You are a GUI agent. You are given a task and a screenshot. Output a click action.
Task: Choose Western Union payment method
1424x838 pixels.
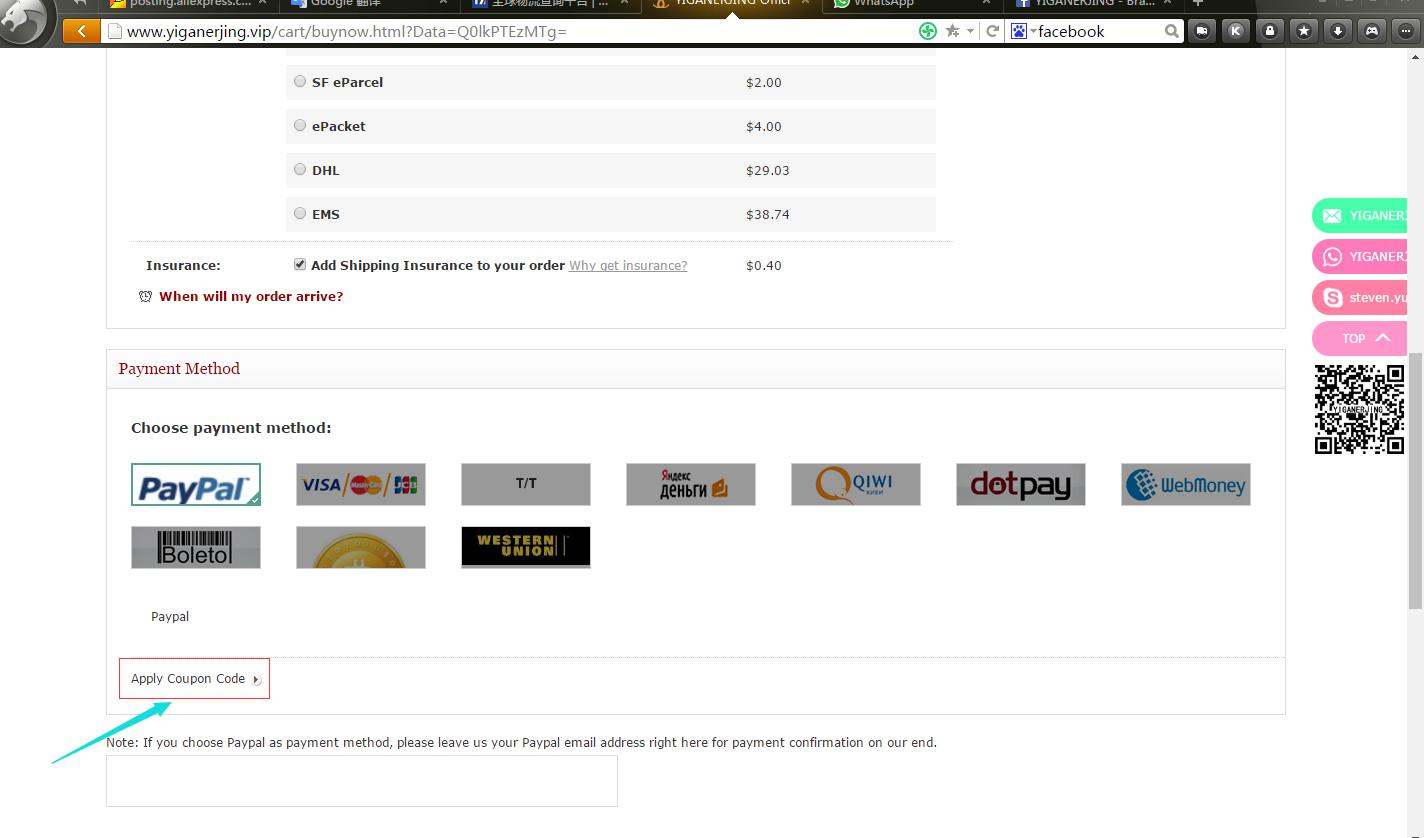pyautogui.click(x=526, y=547)
